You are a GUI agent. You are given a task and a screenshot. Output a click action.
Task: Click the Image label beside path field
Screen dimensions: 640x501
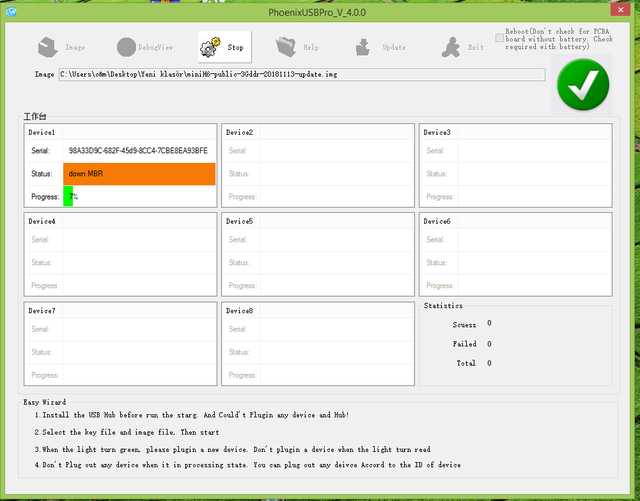pos(44,74)
